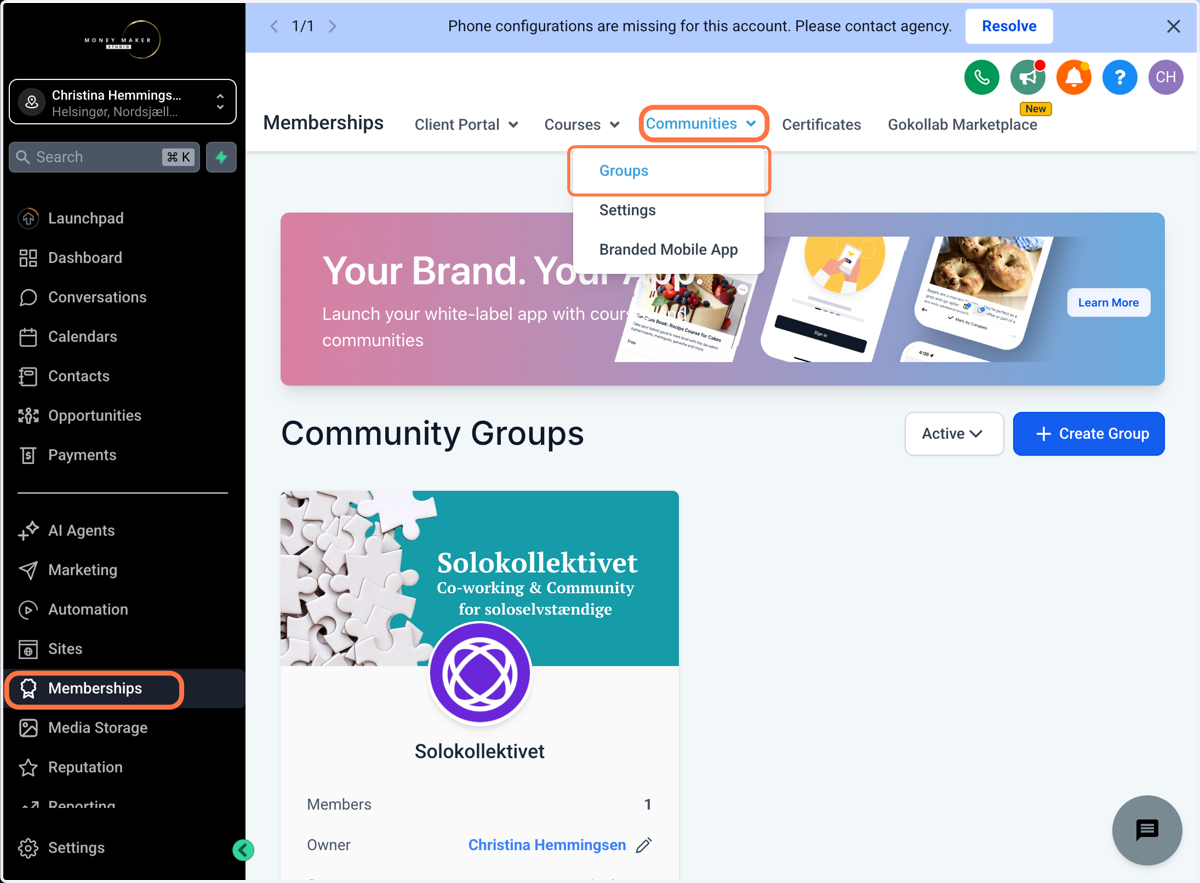Click the Solokollektivet group name
The width and height of the screenshot is (1200, 883).
480,752
